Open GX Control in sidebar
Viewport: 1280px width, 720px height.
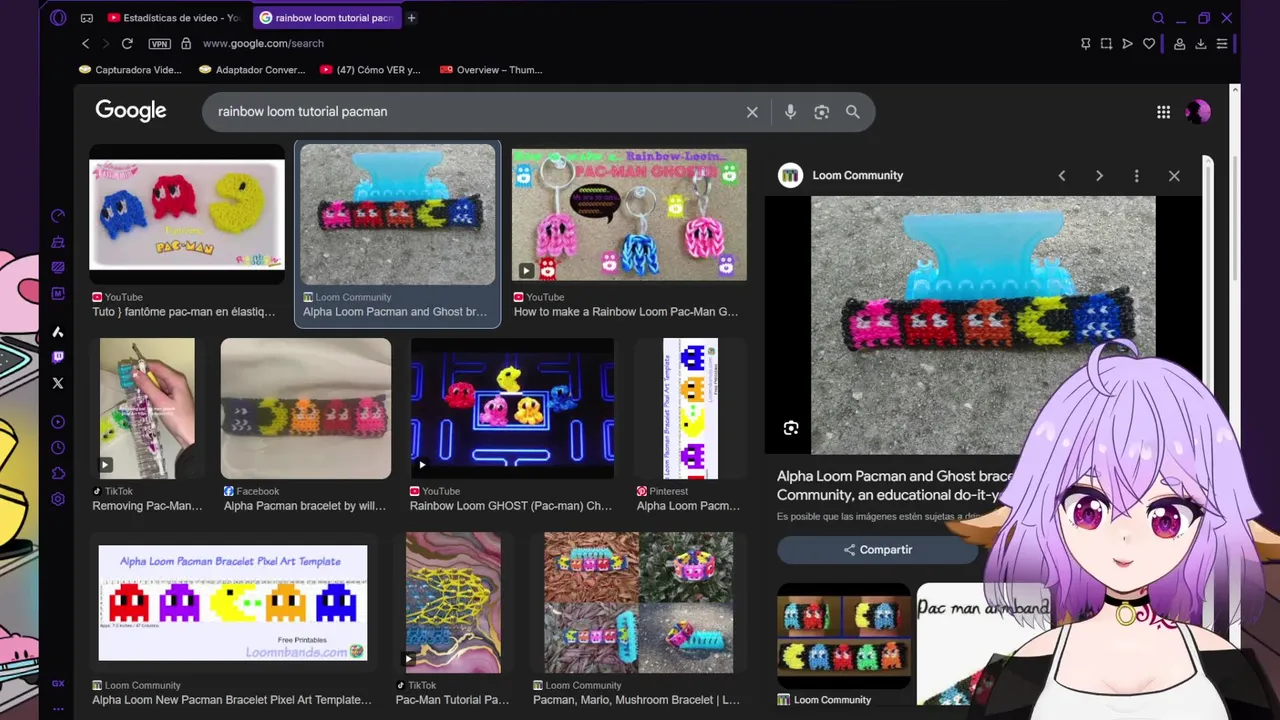(58, 216)
